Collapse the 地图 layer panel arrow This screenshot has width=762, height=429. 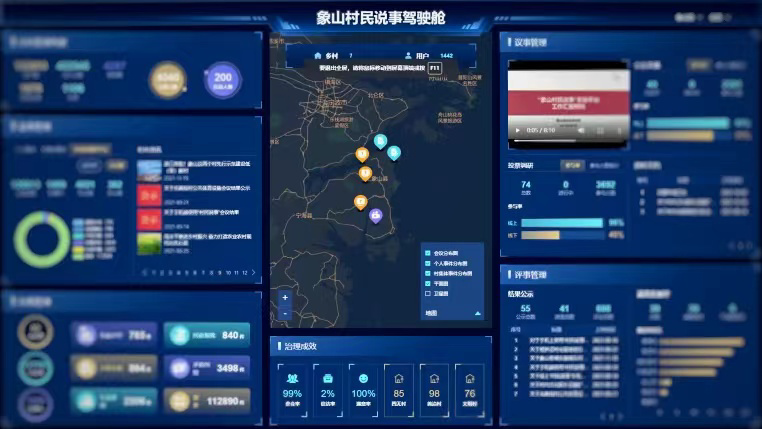477,313
